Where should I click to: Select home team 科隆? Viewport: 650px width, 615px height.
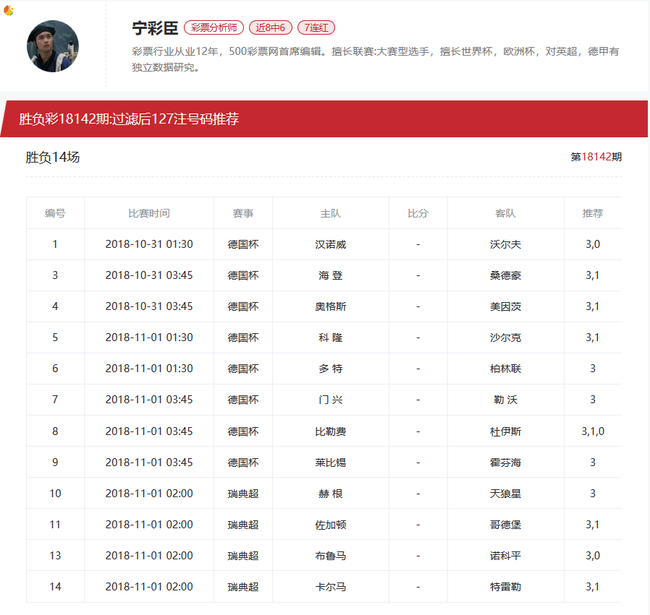pos(330,338)
